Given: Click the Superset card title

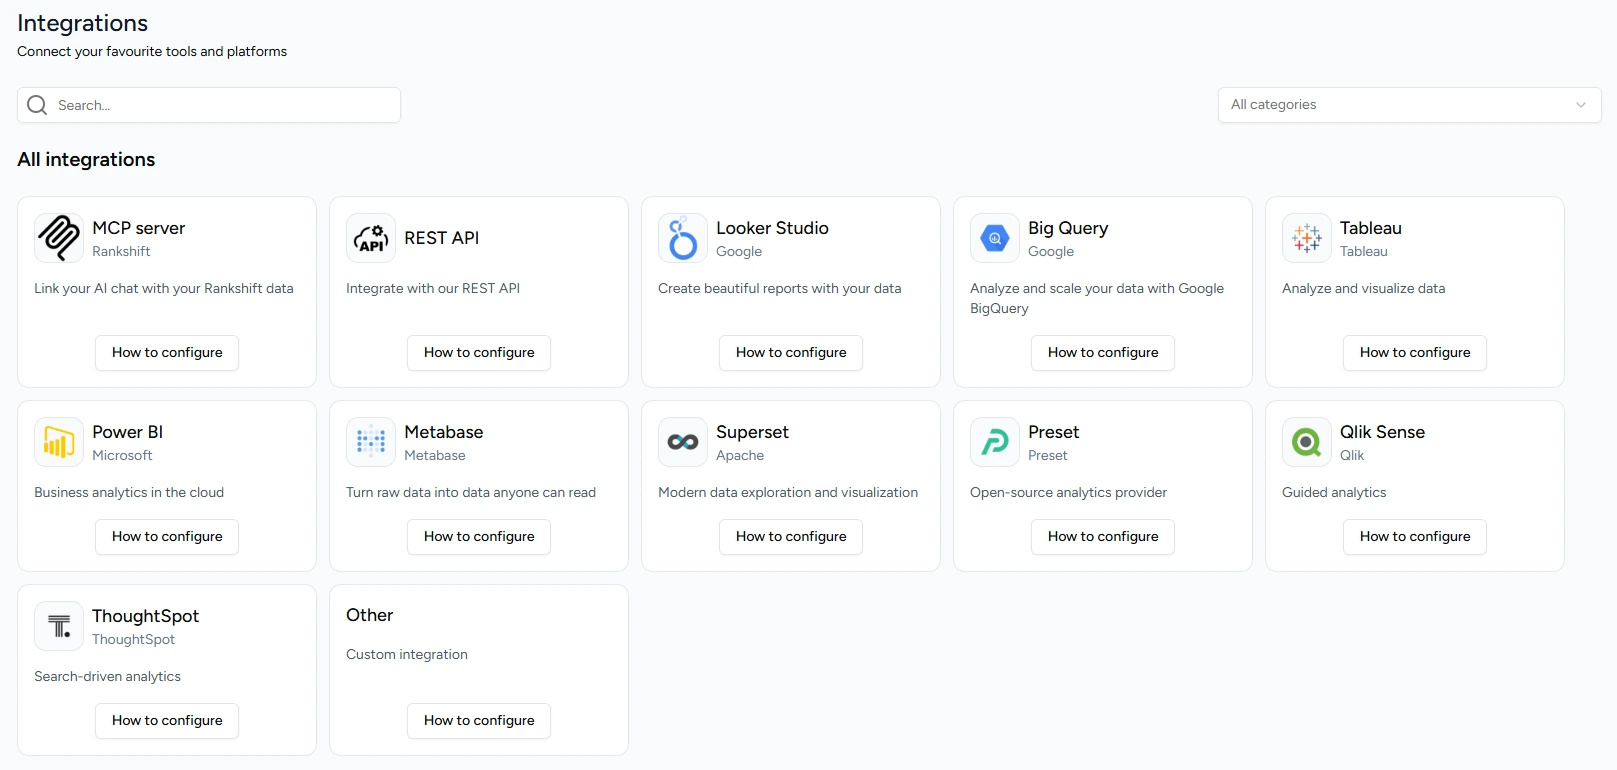Looking at the screenshot, I should pos(752,432).
